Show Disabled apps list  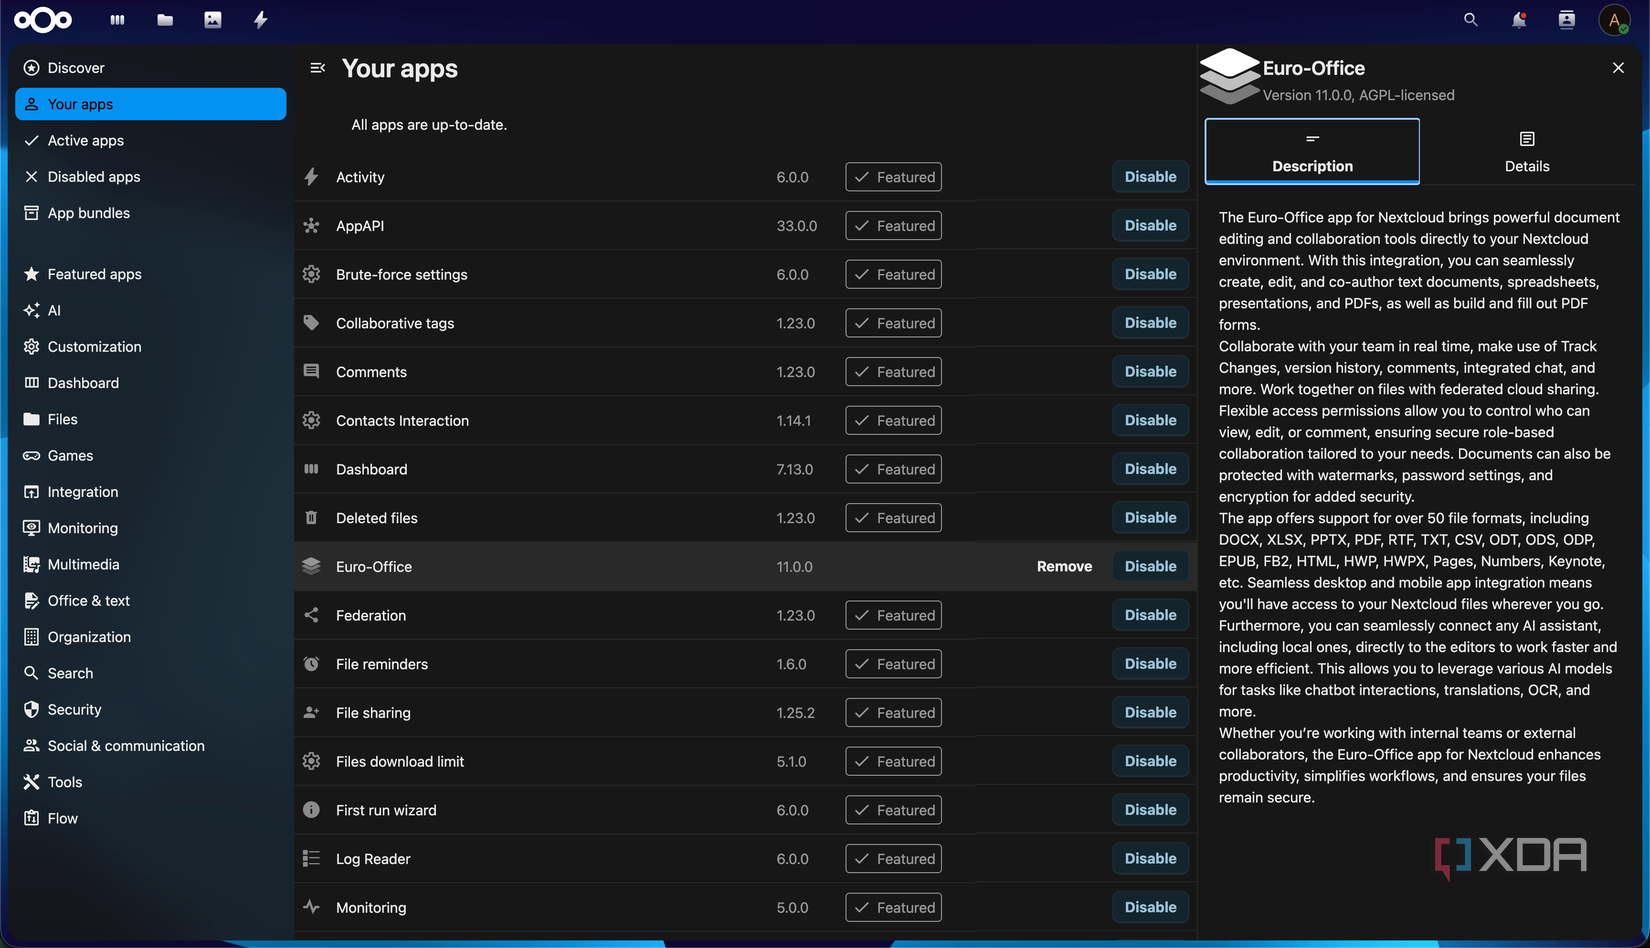[x=151, y=177]
